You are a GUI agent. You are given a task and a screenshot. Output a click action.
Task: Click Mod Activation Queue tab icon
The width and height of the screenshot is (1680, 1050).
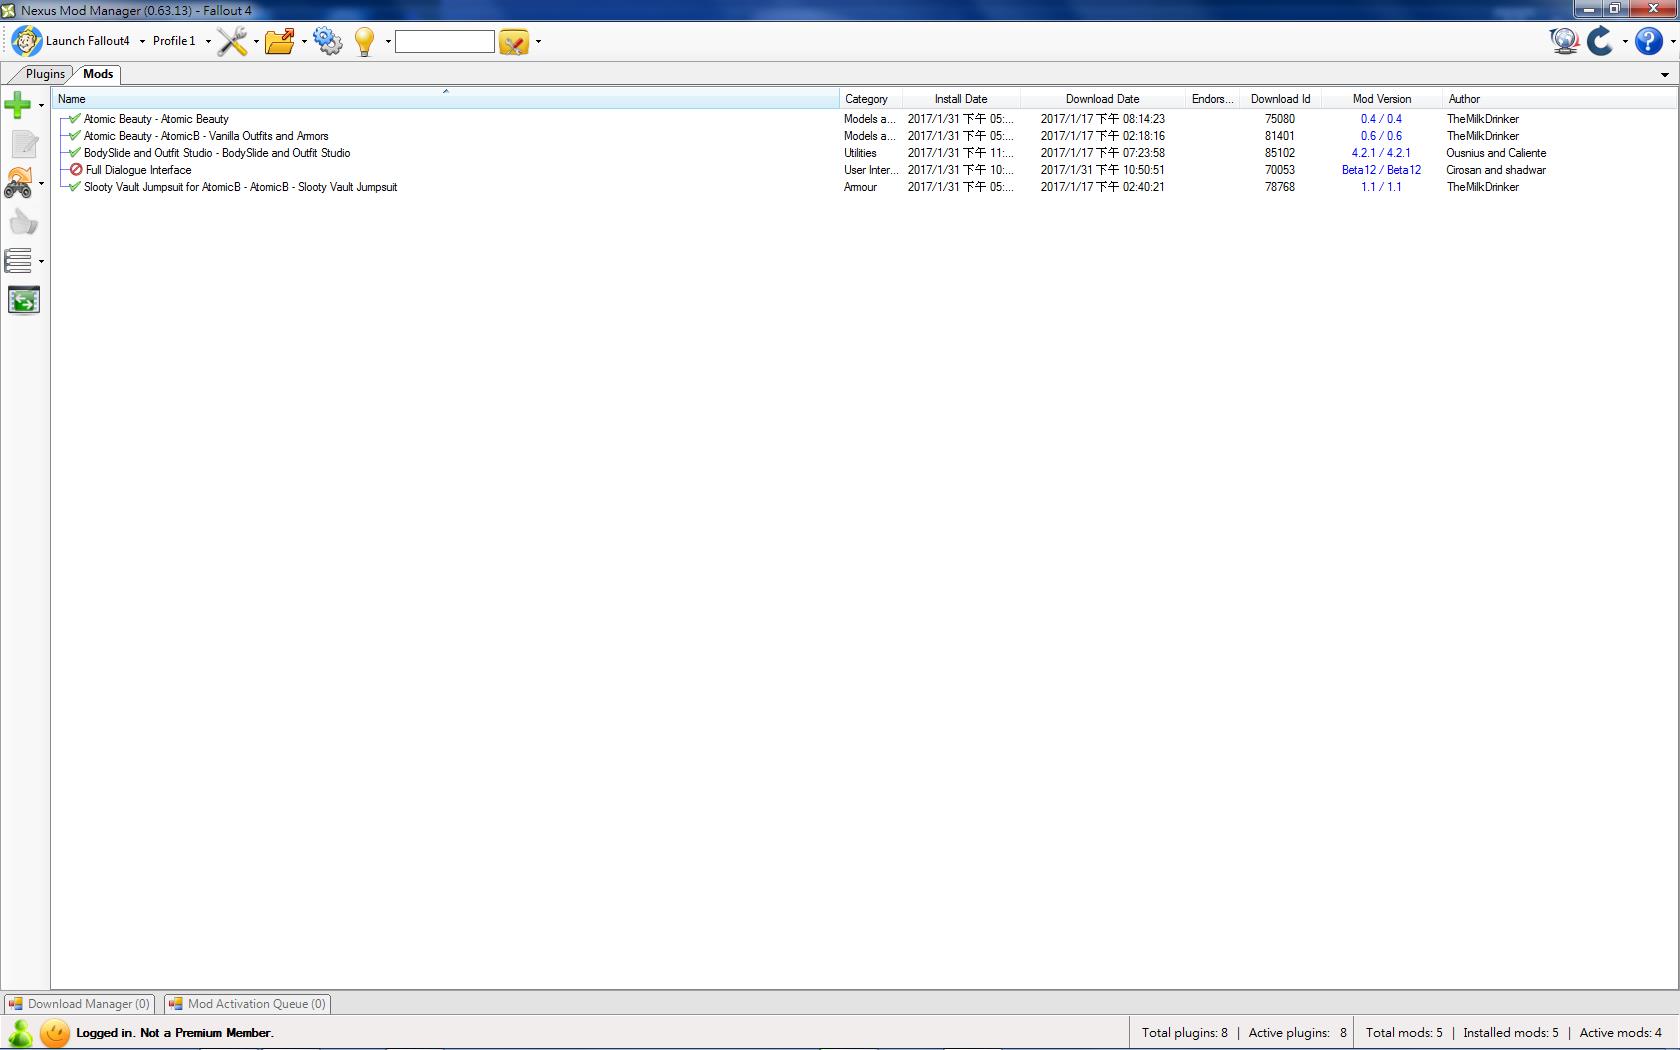pyautogui.click(x=176, y=1004)
